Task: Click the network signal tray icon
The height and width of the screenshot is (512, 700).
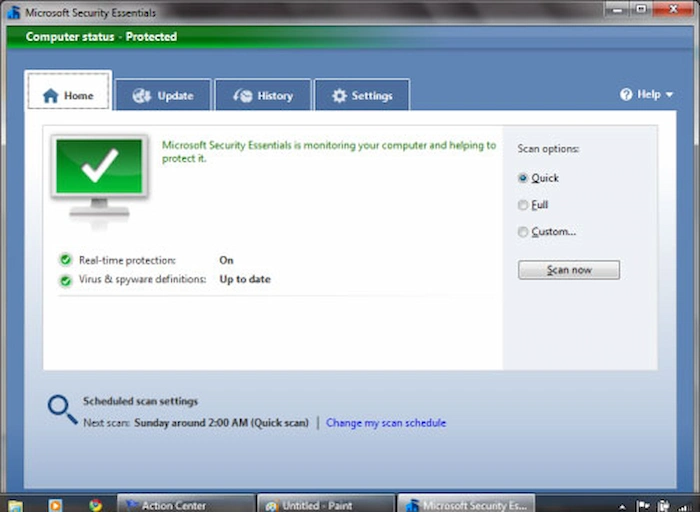Action: (x=685, y=506)
